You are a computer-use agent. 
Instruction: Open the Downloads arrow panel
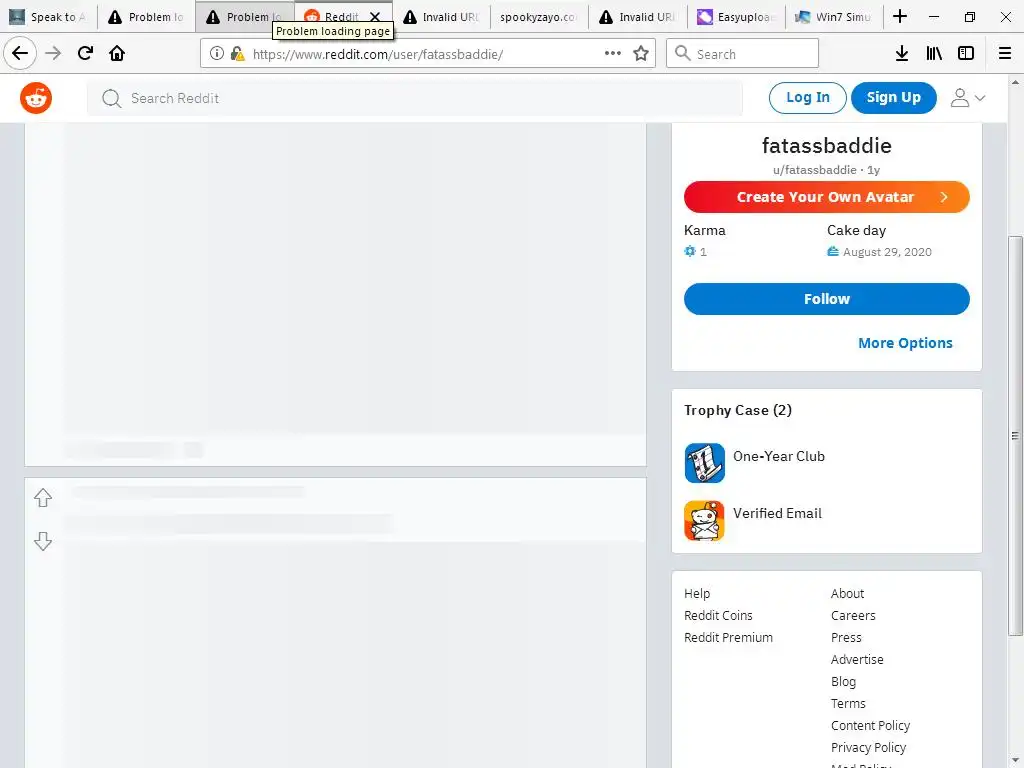[x=902, y=54]
